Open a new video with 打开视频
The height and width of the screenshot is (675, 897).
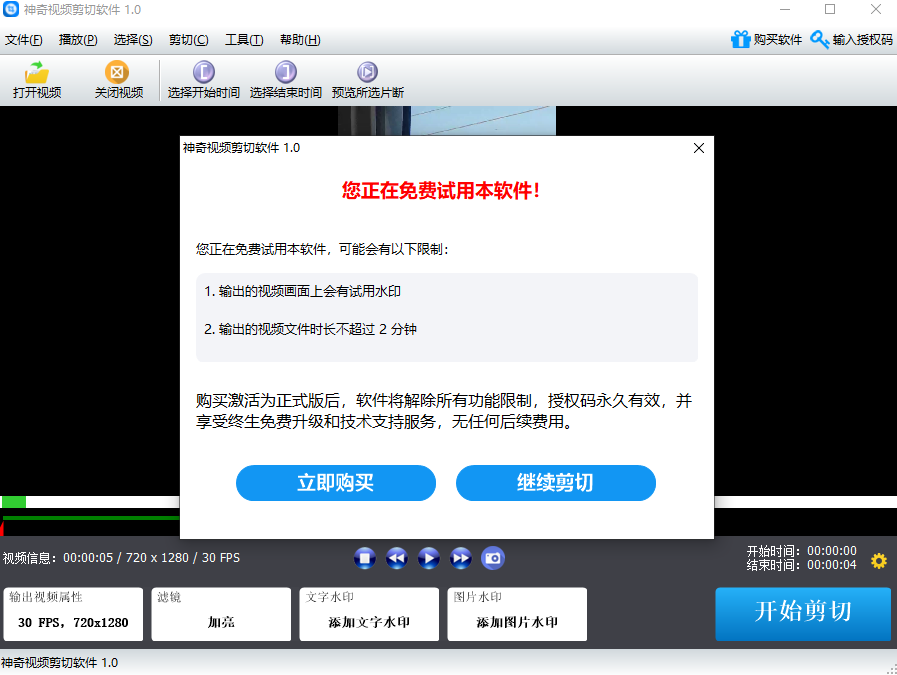click(x=35, y=80)
